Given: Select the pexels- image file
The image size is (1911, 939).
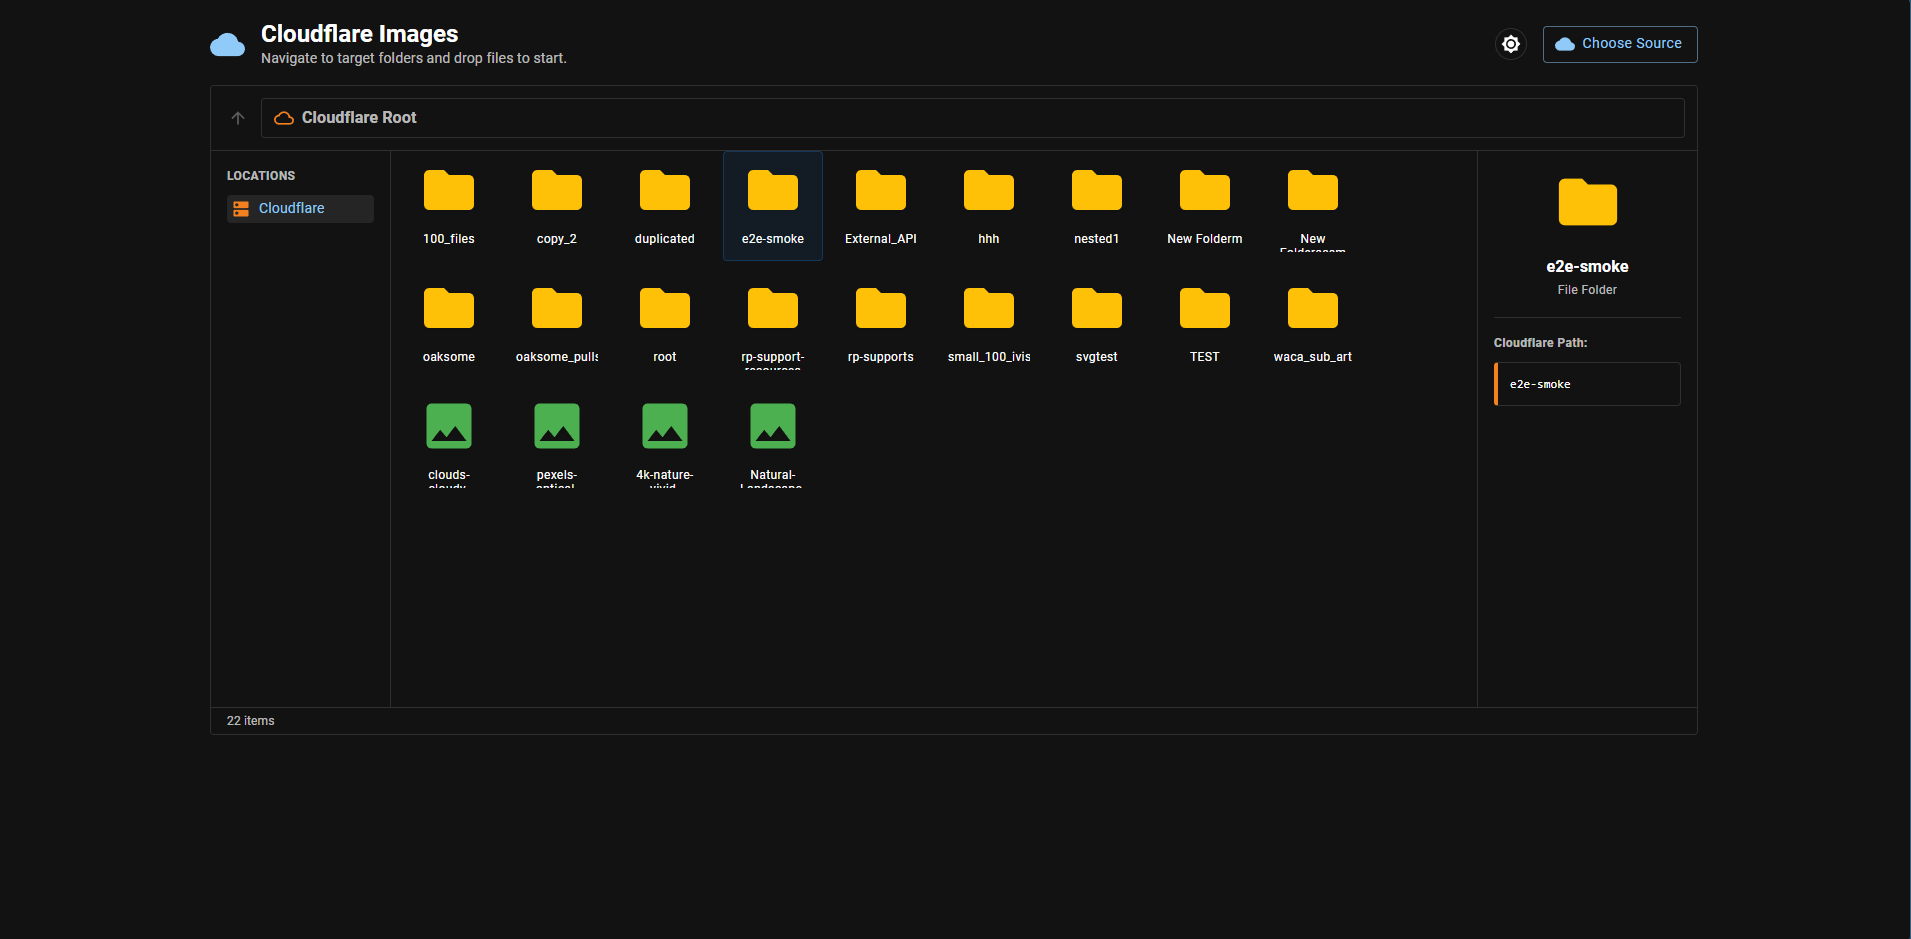Looking at the screenshot, I should [x=557, y=442].
